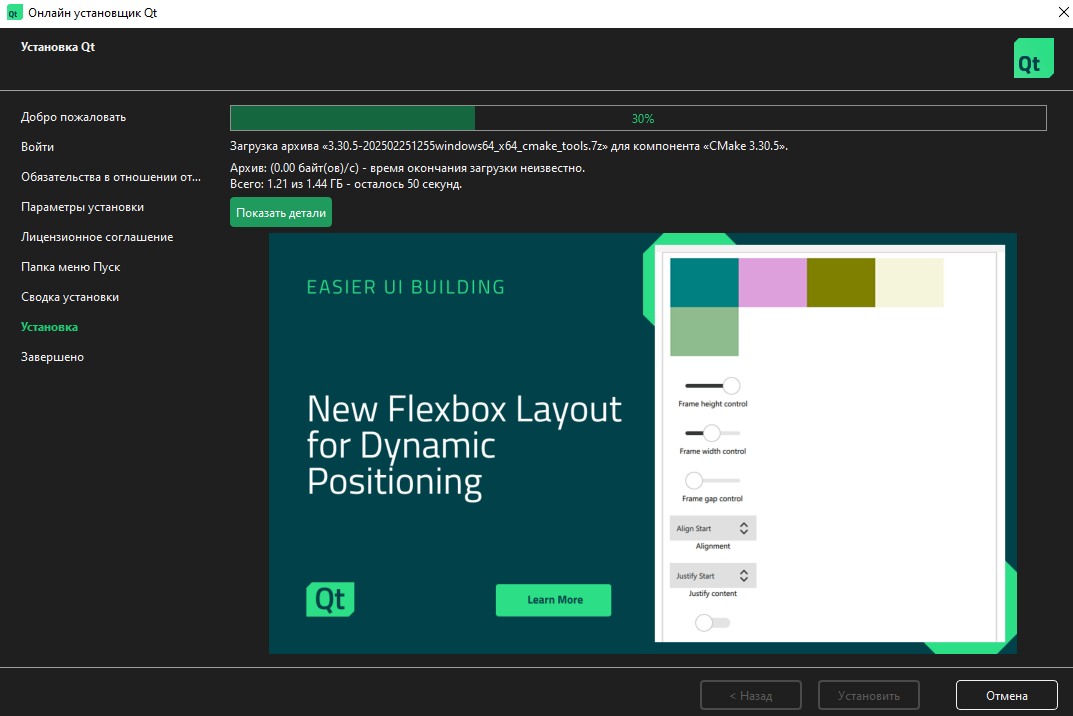This screenshot has width=1073, height=716.
Task: Open the Justify Start dropdown
Action: tap(712, 576)
